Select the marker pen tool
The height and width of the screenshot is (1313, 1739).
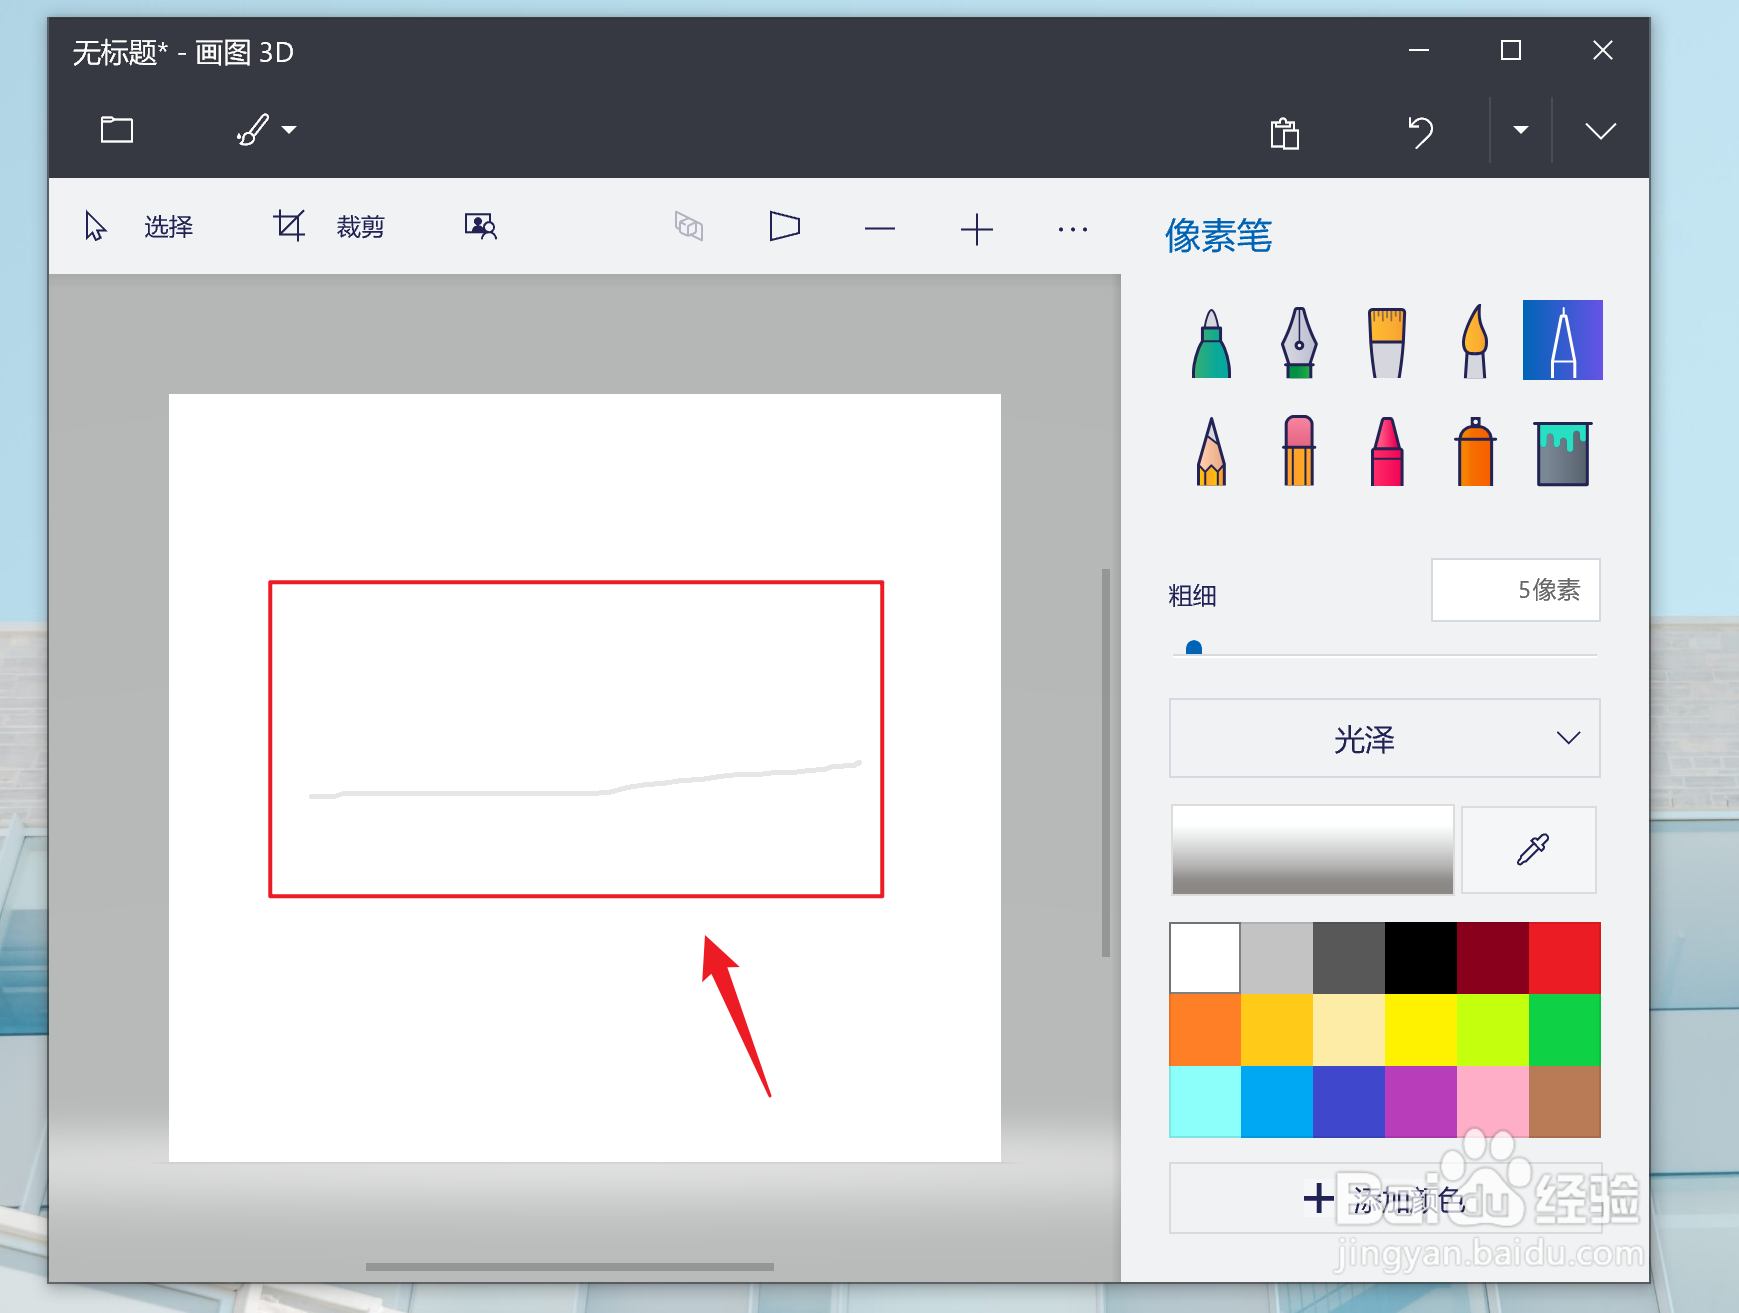1209,340
